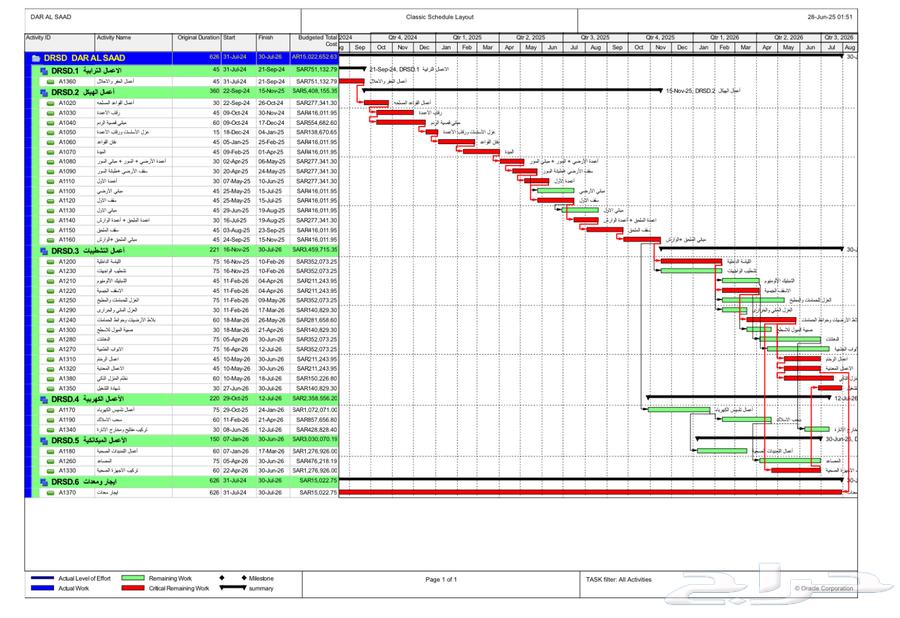Select activity row A1170 by its ID
900x618 pixels.
point(67,410)
